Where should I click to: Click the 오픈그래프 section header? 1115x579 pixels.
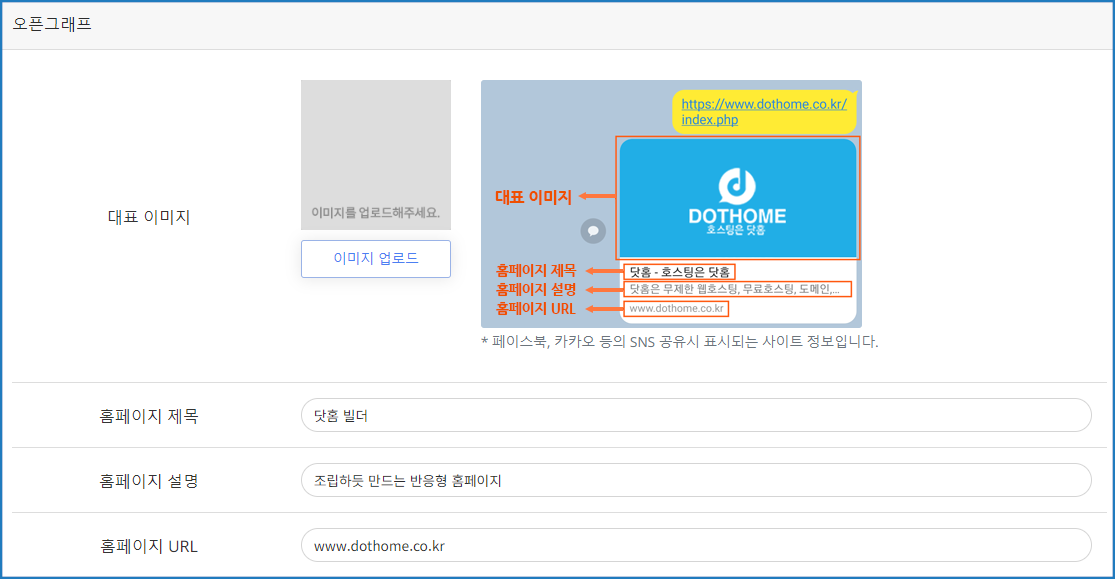coord(52,24)
